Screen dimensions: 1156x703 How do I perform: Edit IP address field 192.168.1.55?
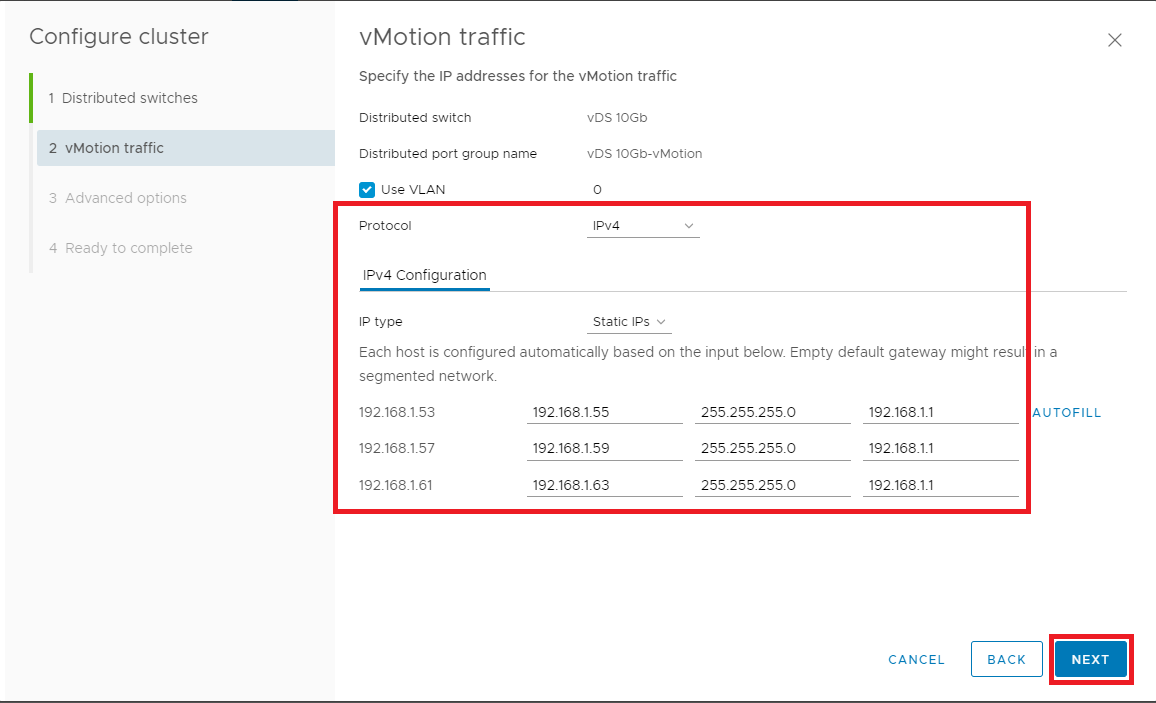click(x=604, y=412)
